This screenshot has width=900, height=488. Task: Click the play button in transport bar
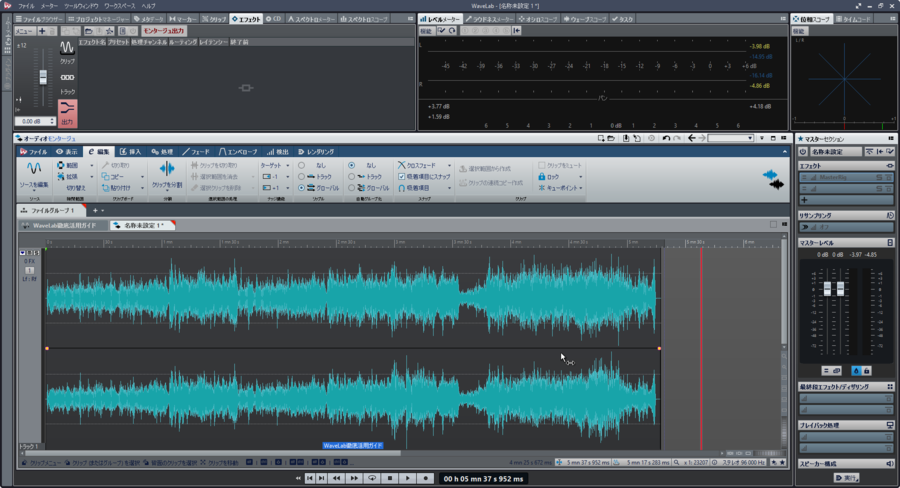pyautogui.click(x=408, y=478)
